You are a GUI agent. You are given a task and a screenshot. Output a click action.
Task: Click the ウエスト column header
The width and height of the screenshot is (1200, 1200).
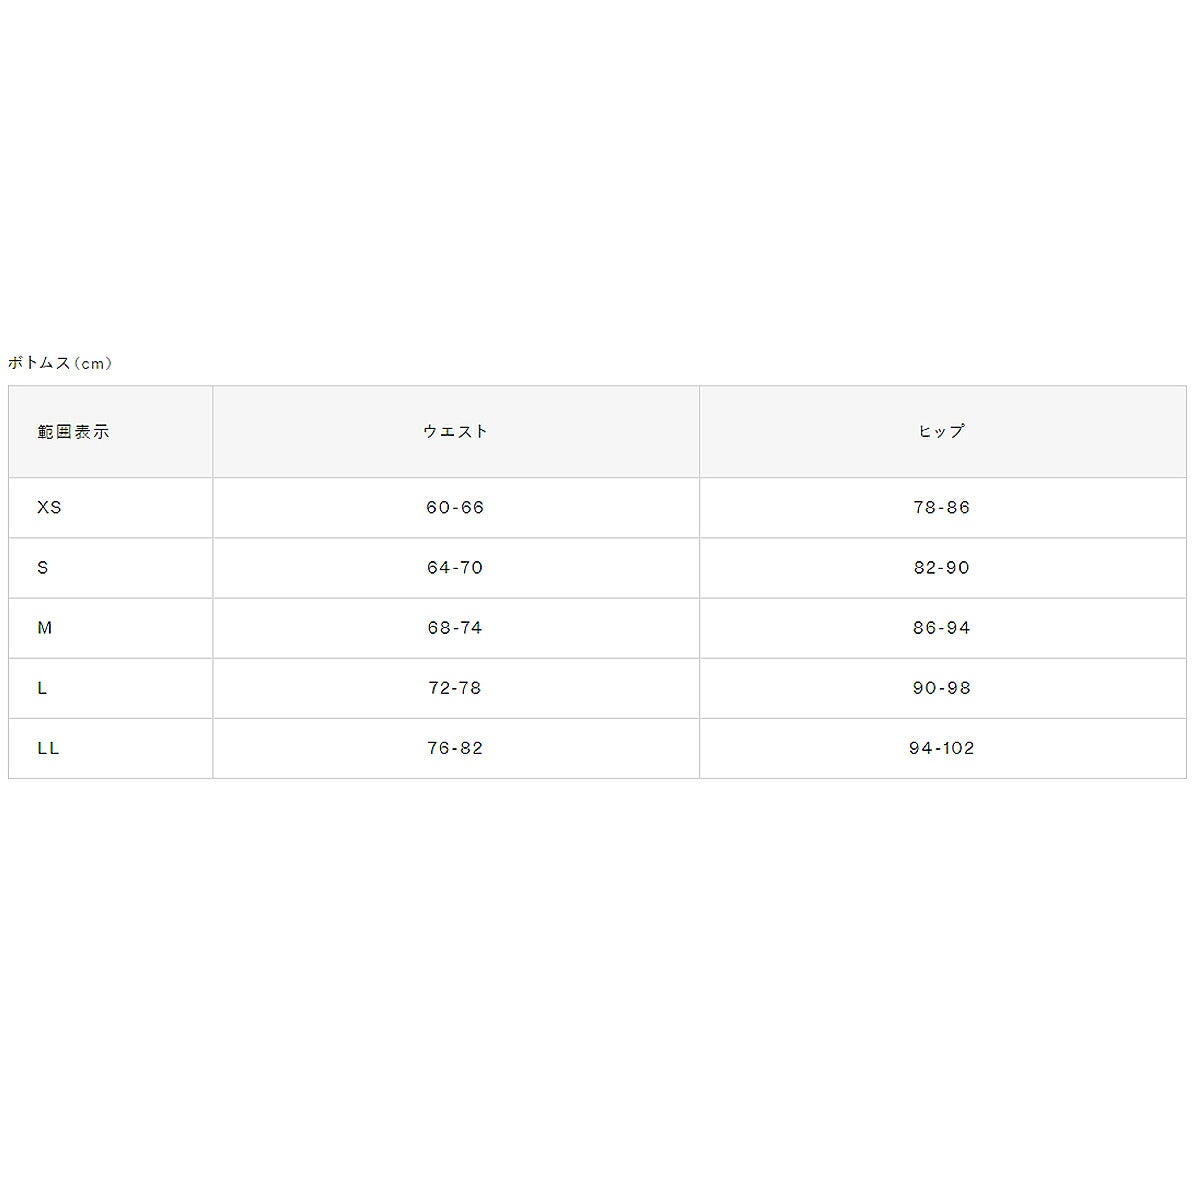456,432
